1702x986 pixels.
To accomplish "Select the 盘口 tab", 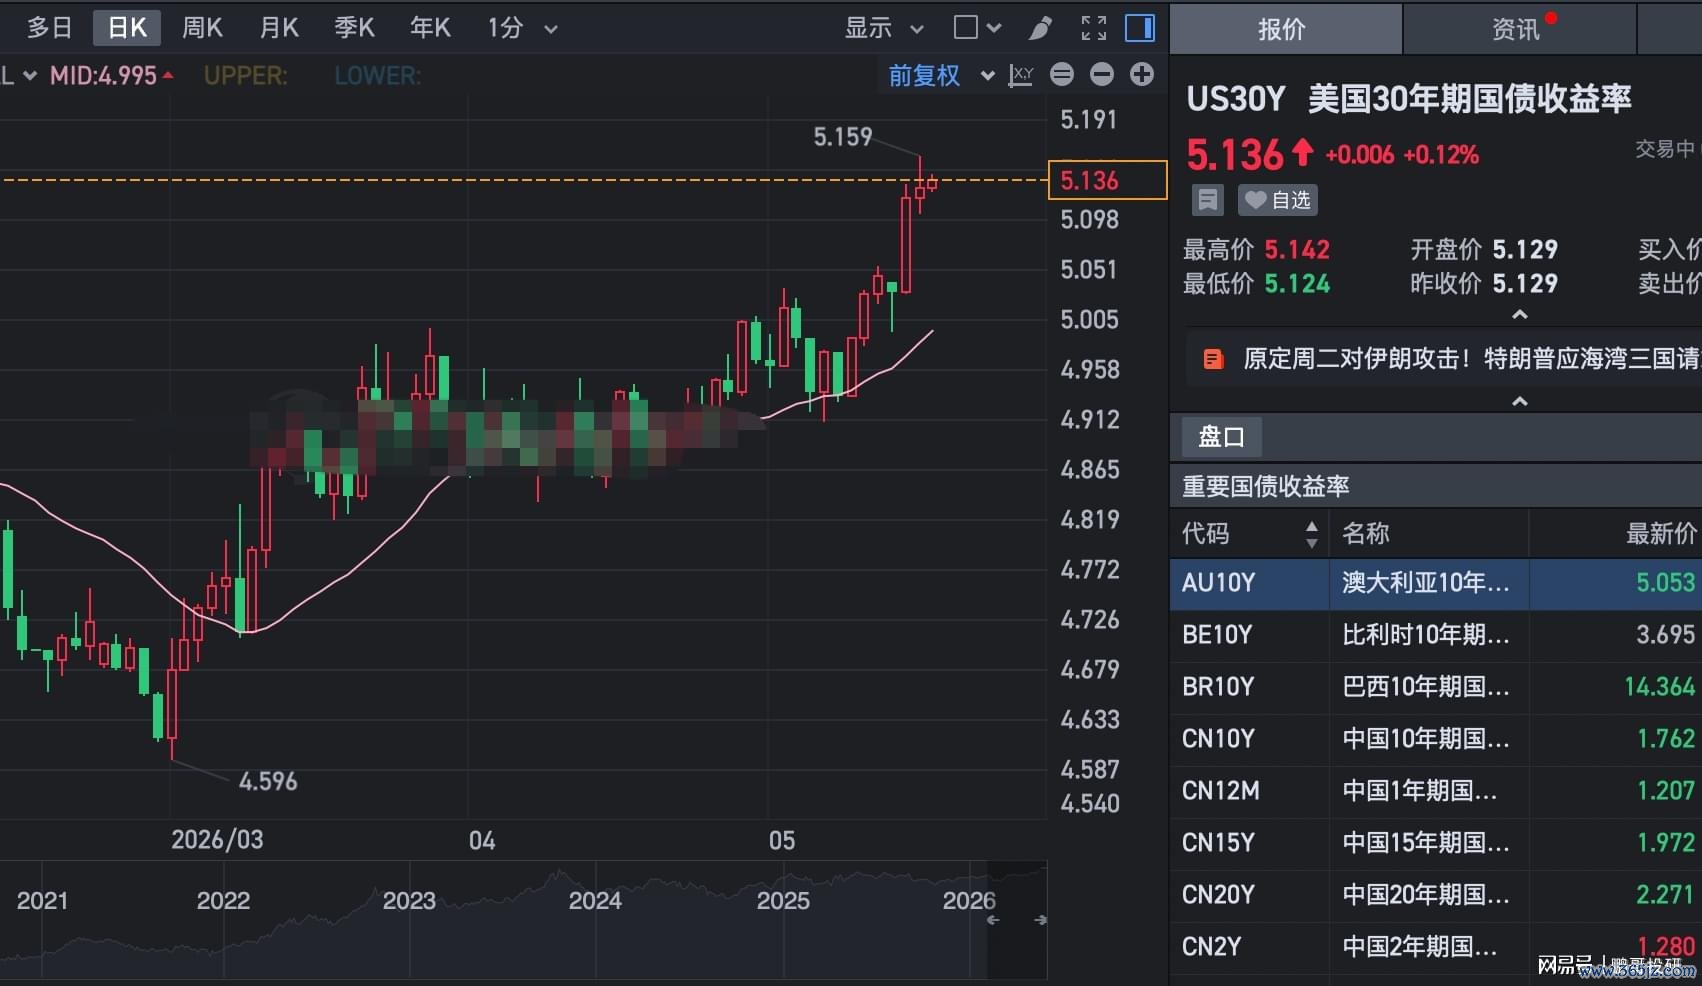I will [1221, 437].
